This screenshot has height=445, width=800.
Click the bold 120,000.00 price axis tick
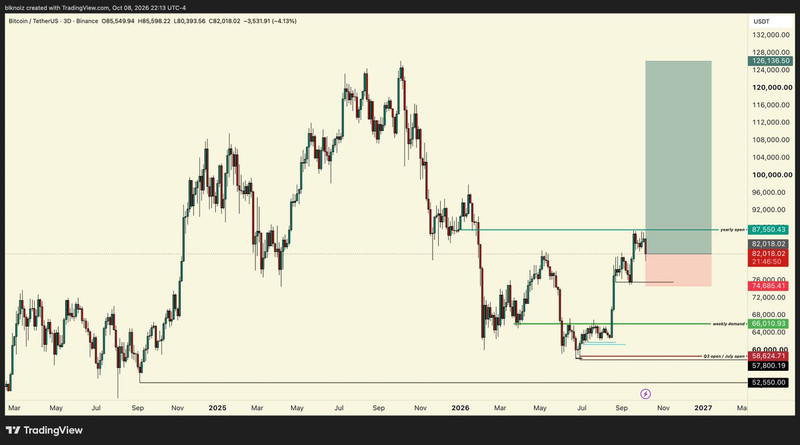coord(772,87)
